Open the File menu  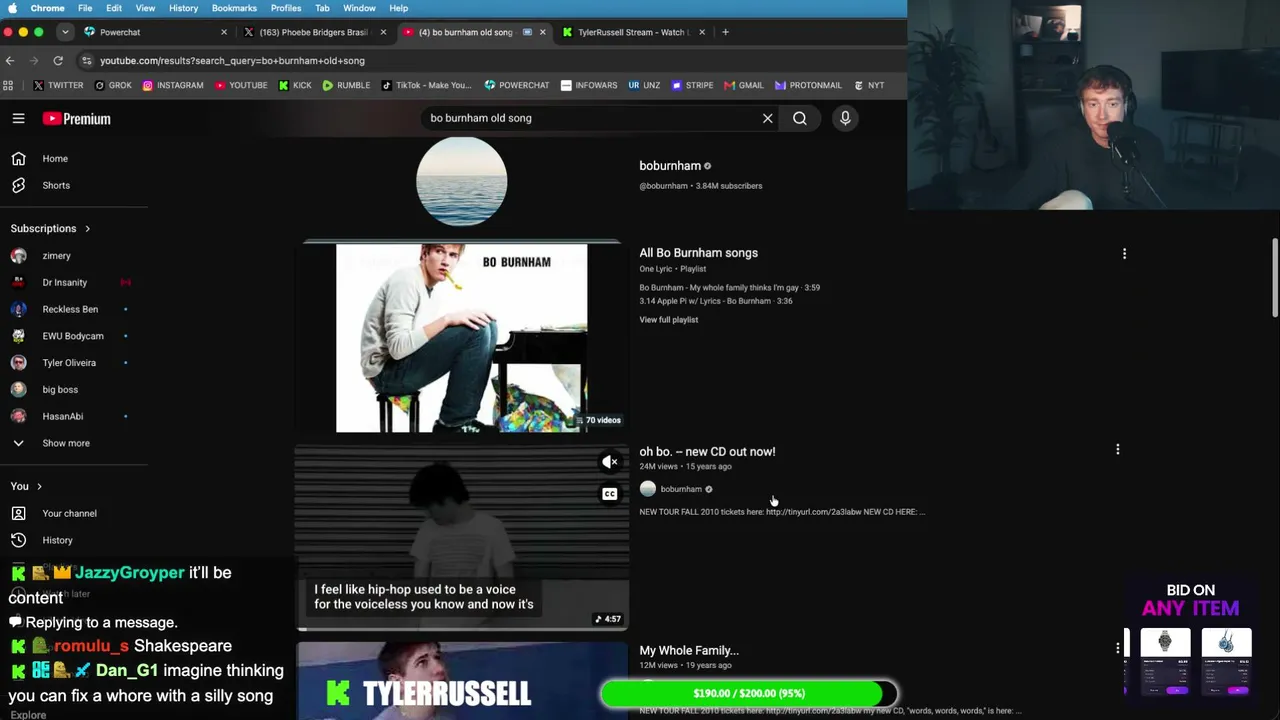point(85,8)
